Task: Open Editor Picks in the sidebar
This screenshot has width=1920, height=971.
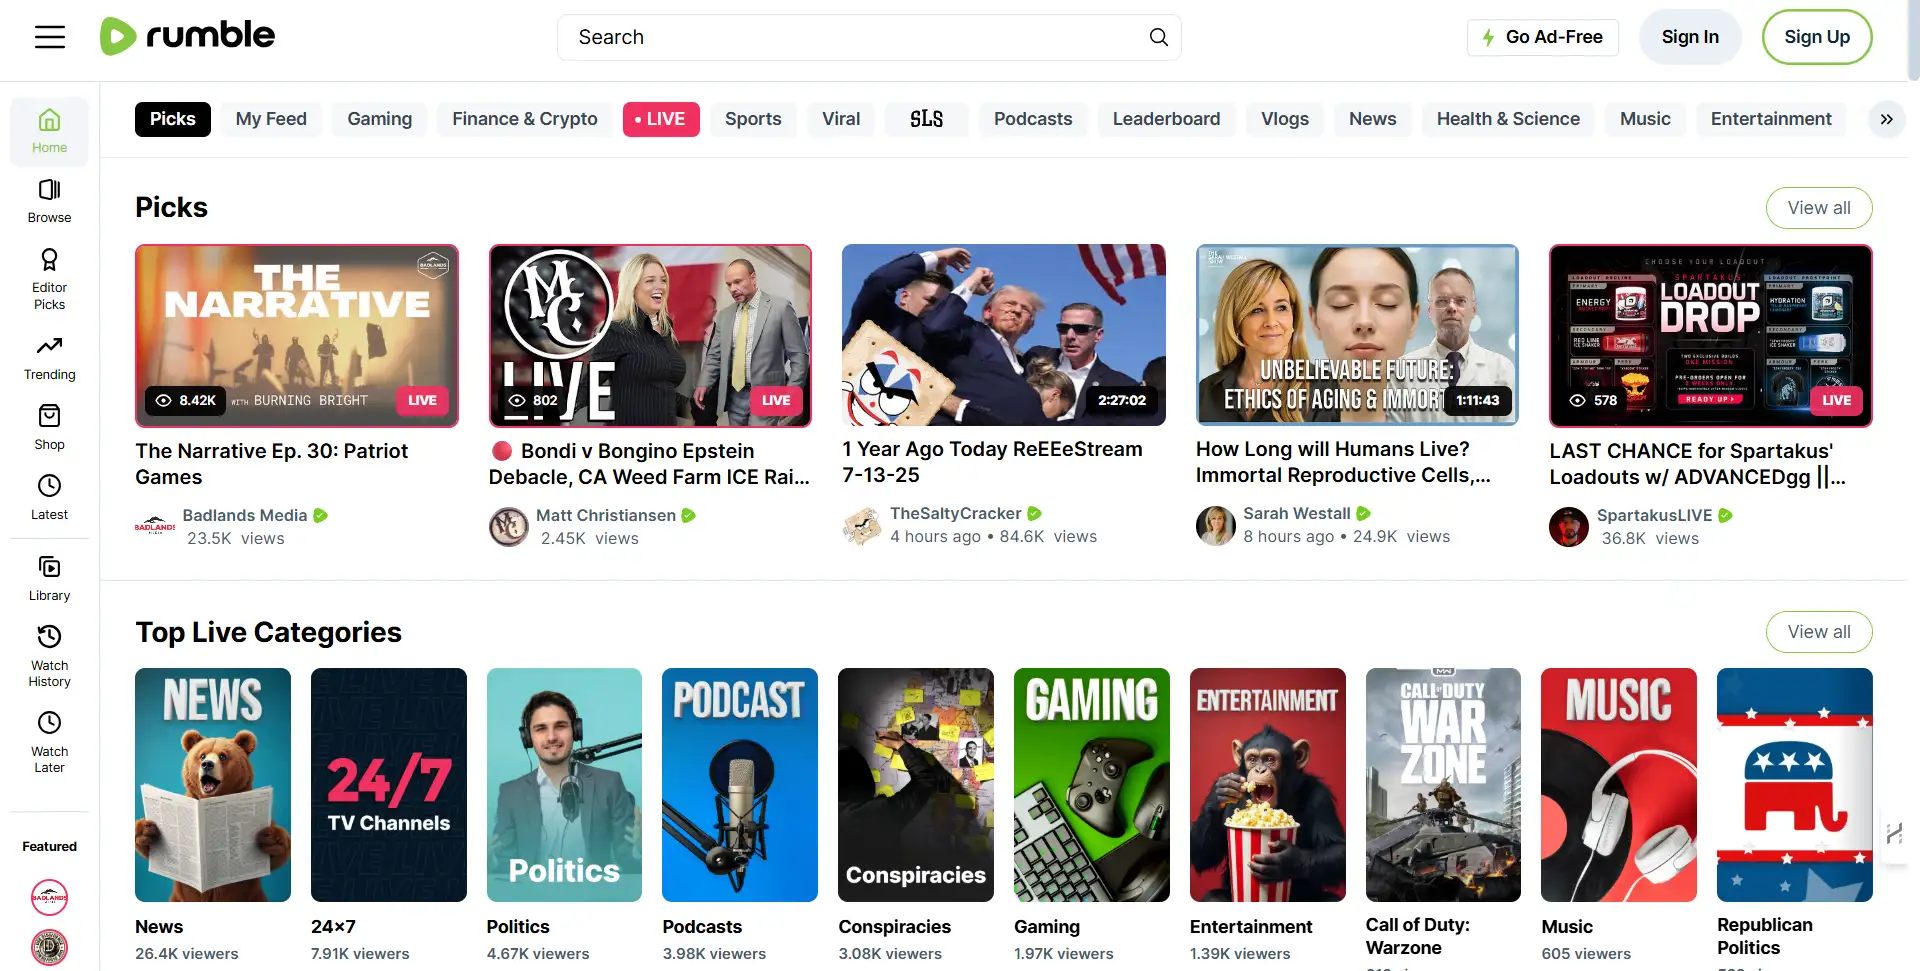Action: [49, 279]
